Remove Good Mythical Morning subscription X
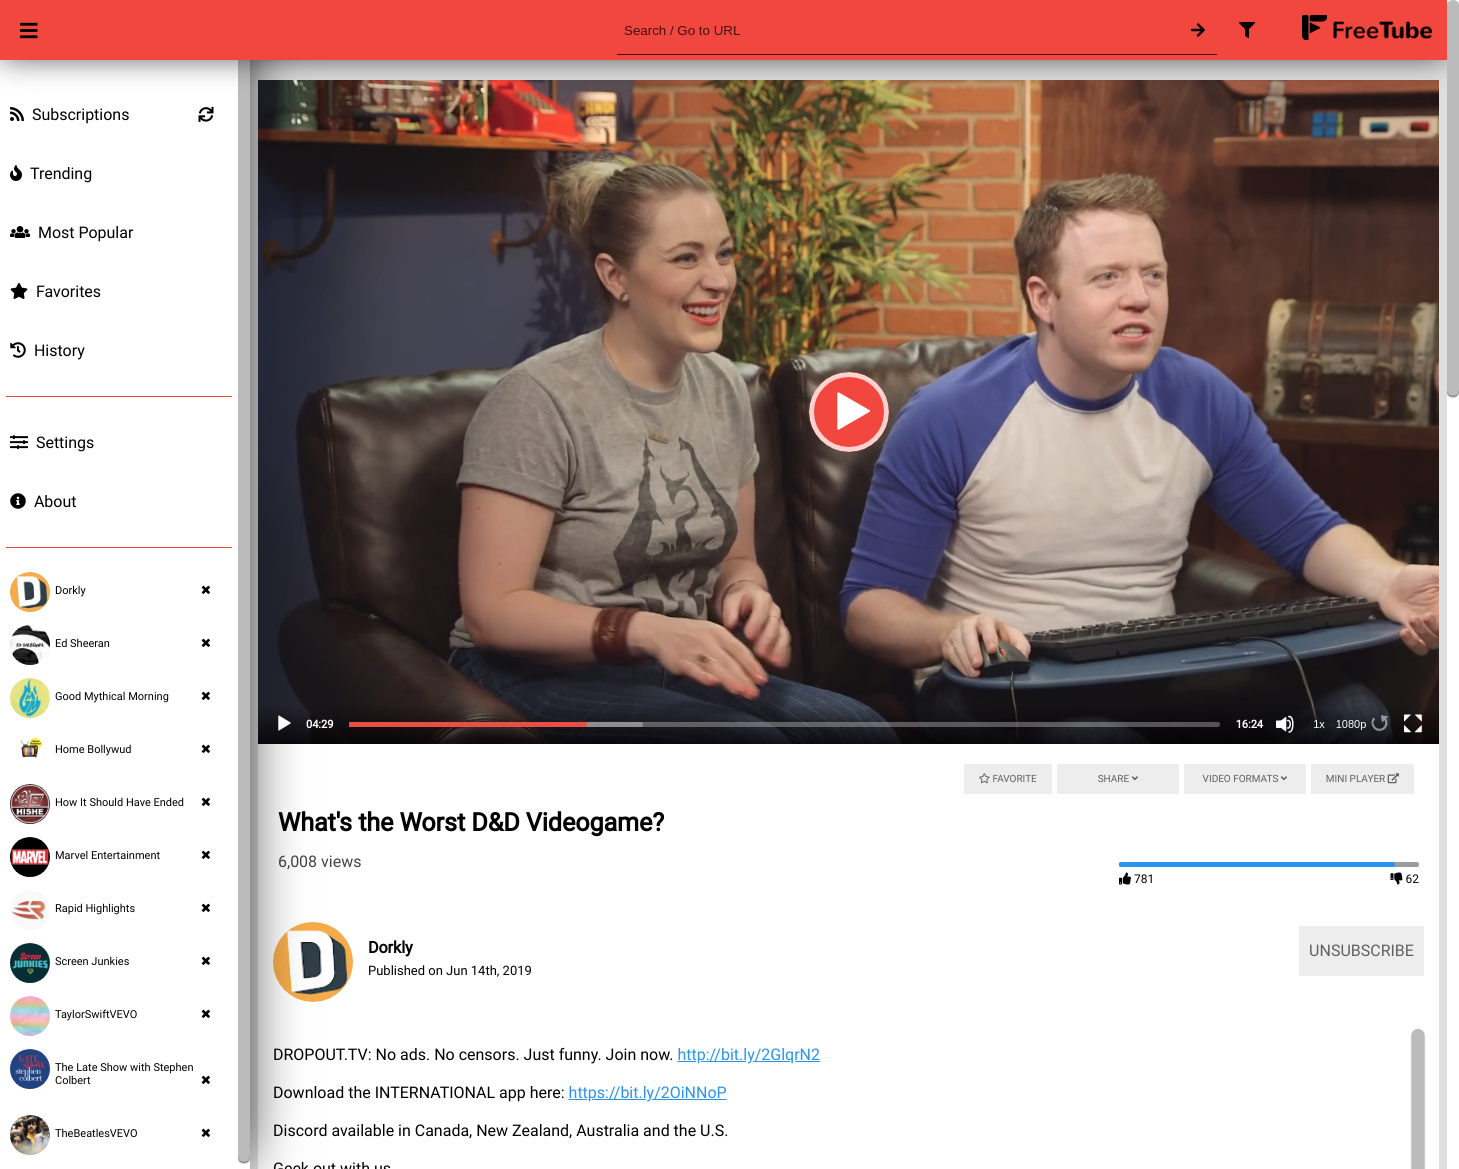The width and height of the screenshot is (1459, 1169). [206, 696]
